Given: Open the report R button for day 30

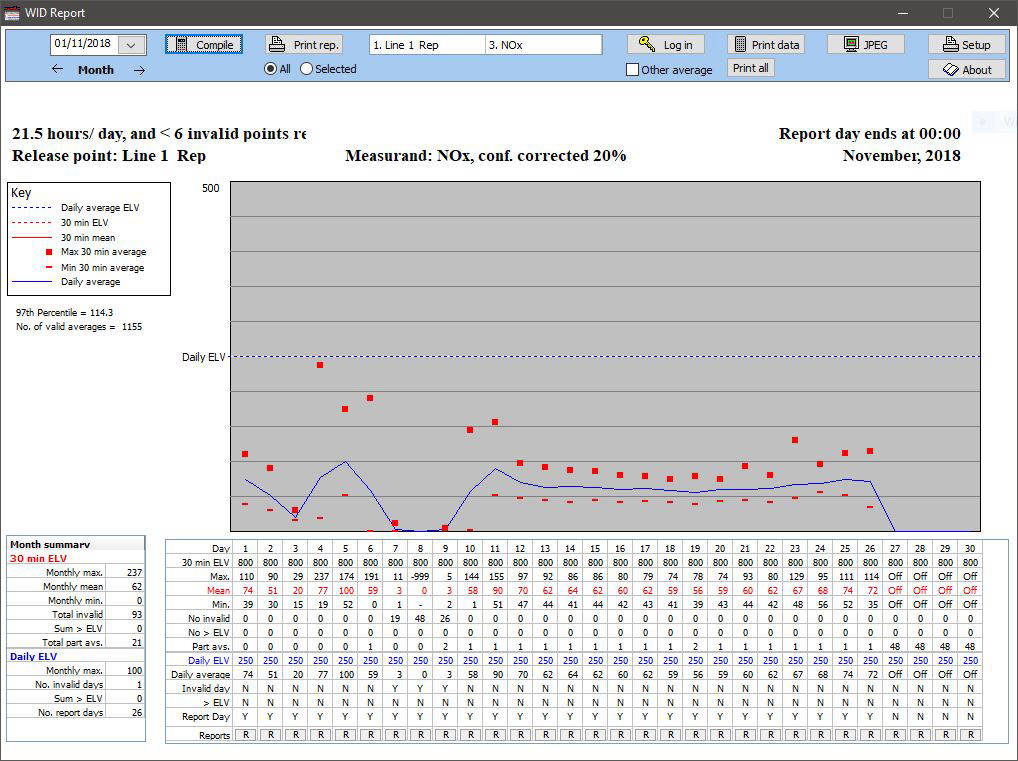Looking at the screenshot, I should coord(969,735).
